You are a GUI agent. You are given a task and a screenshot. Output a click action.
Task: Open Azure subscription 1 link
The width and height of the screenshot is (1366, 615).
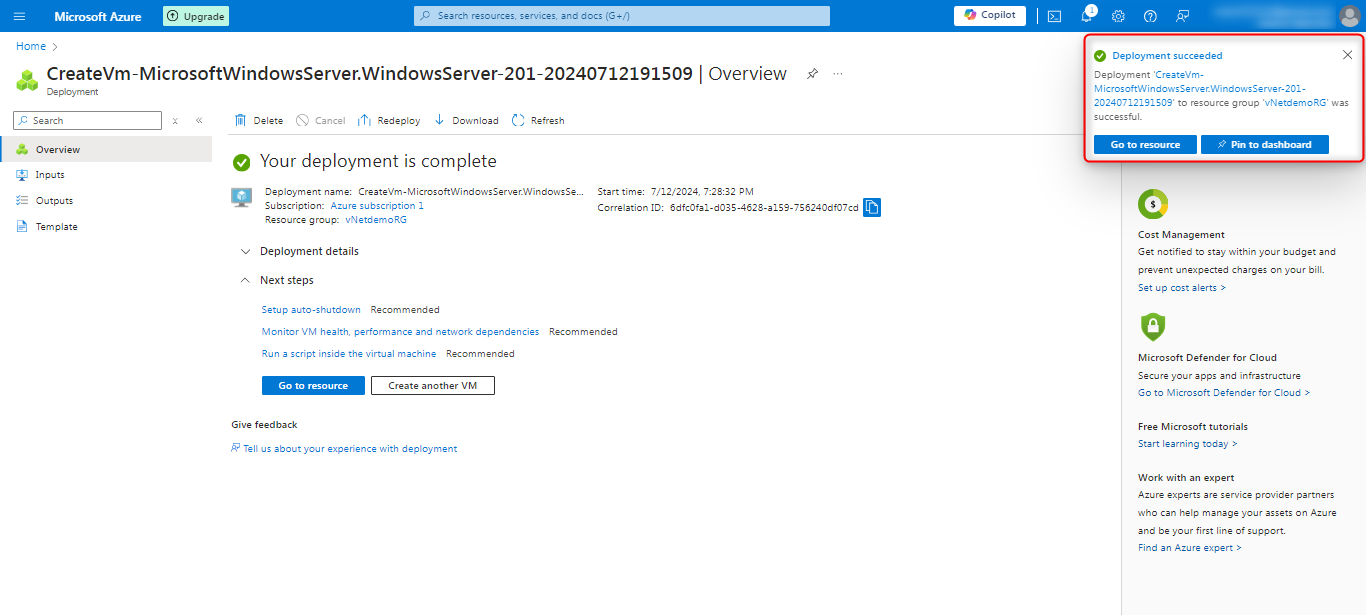[x=377, y=205]
